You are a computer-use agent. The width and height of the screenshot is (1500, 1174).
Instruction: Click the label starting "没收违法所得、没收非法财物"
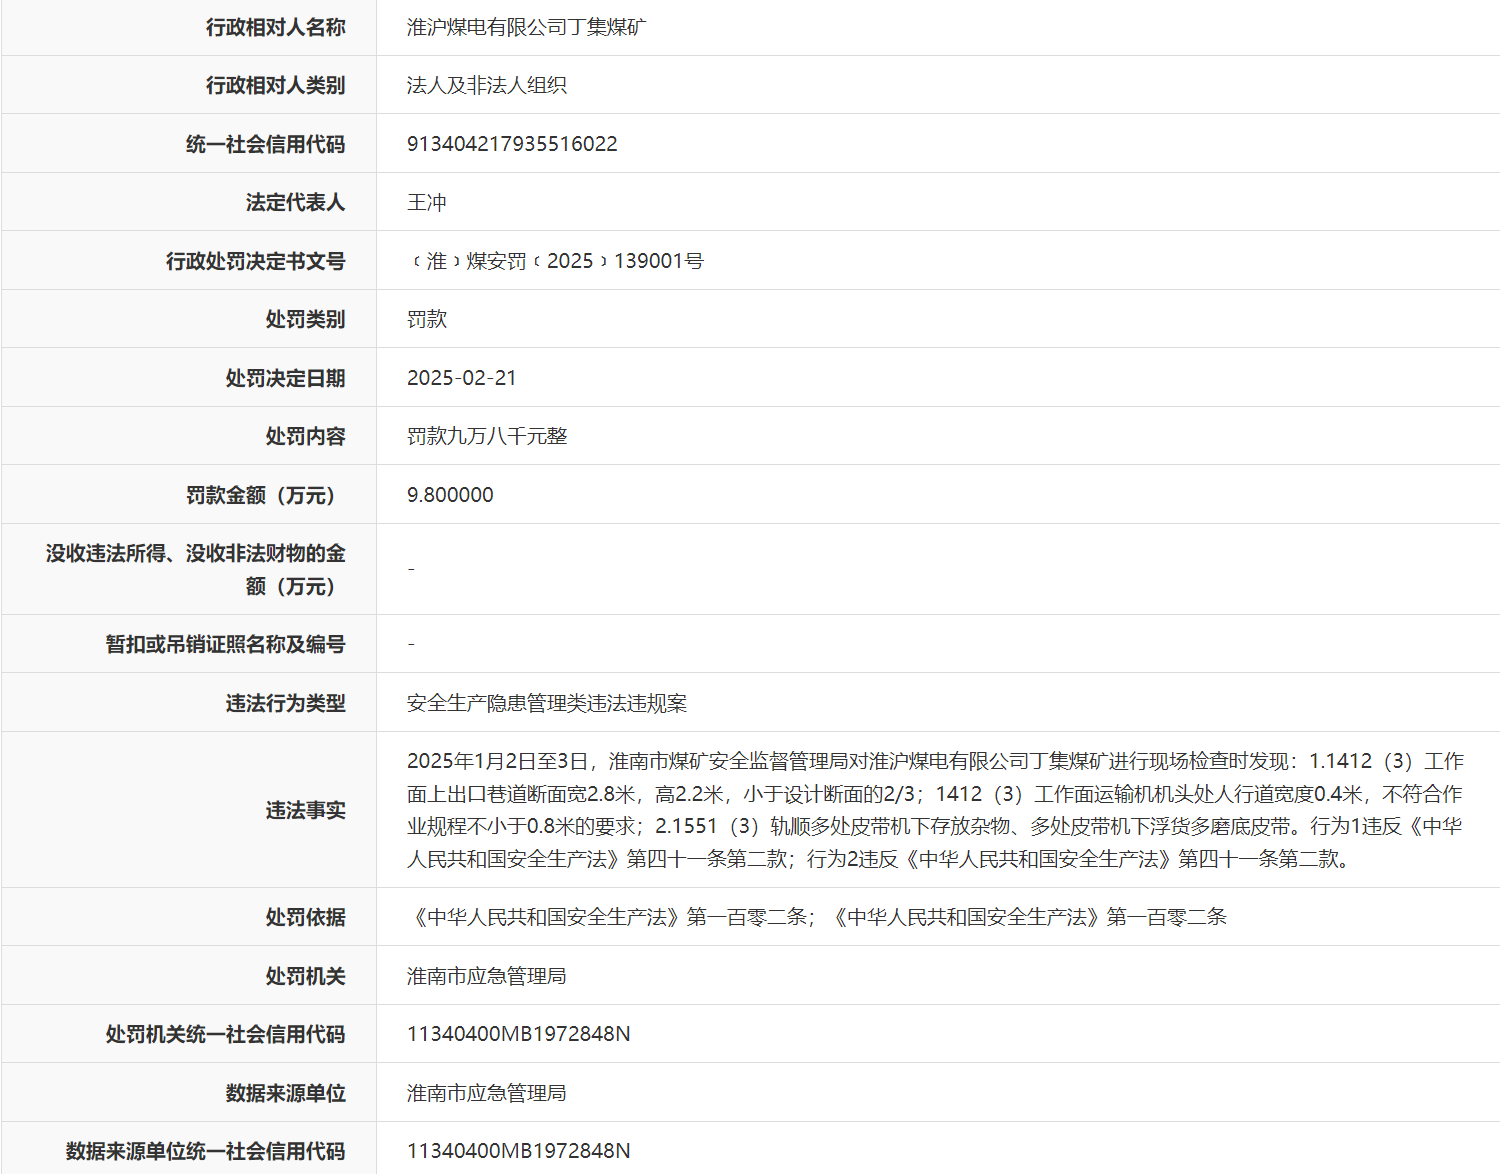[x=195, y=569]
